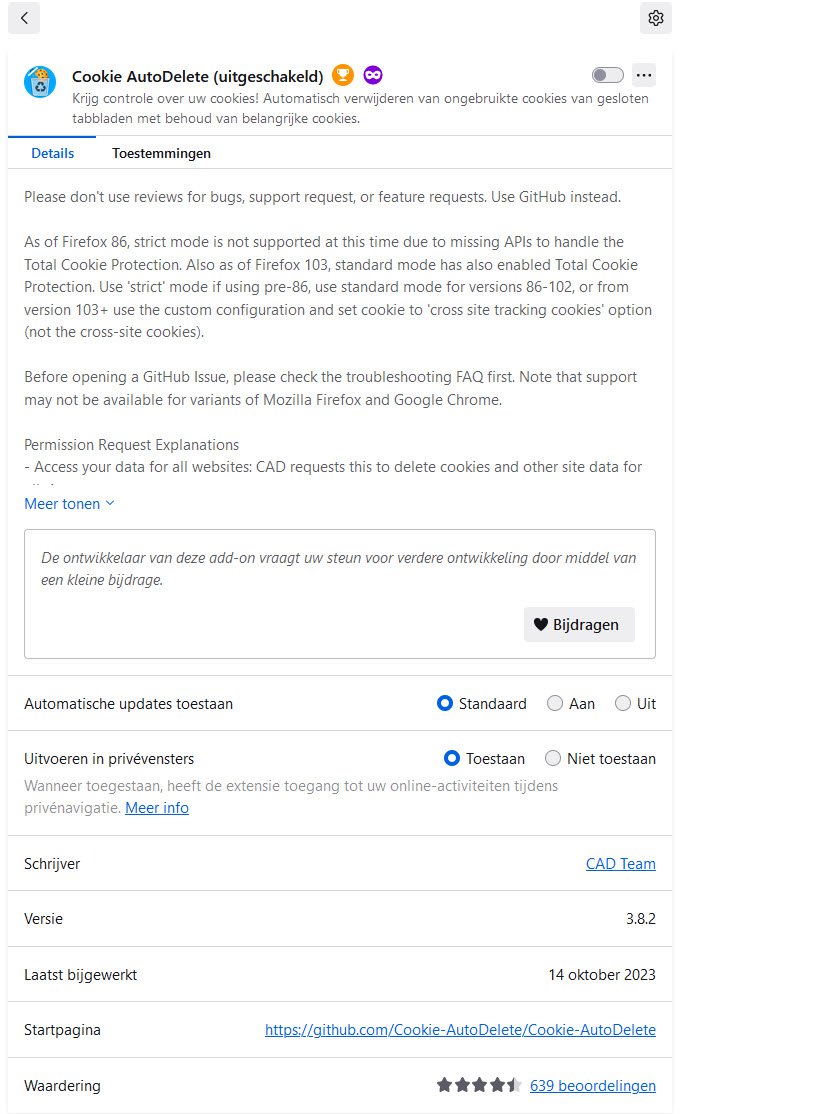This screenshot has width=830, height=1114.
Task: Select Standaard for automatic updates
Action: pyautogui.click(x=444, y=703)
